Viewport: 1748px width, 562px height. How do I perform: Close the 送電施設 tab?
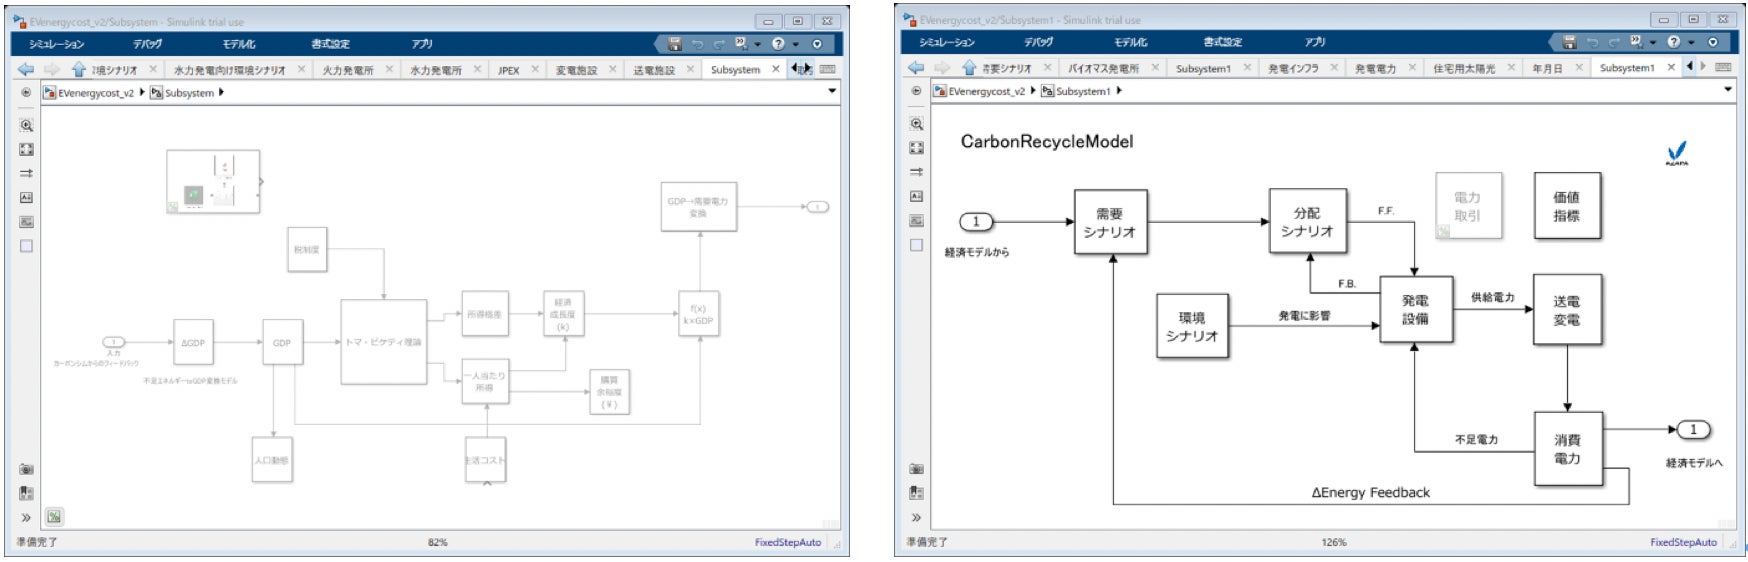click(x=690, y=69)
